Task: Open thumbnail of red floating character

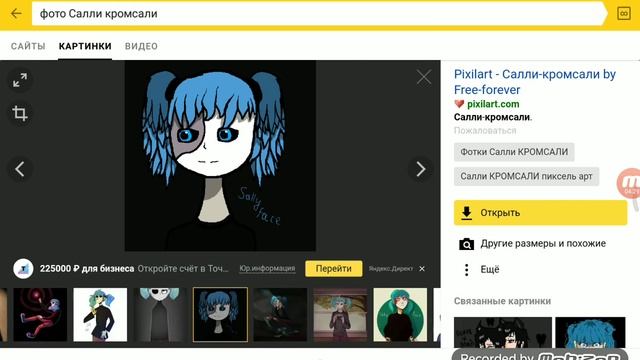Action: (40, 315)
